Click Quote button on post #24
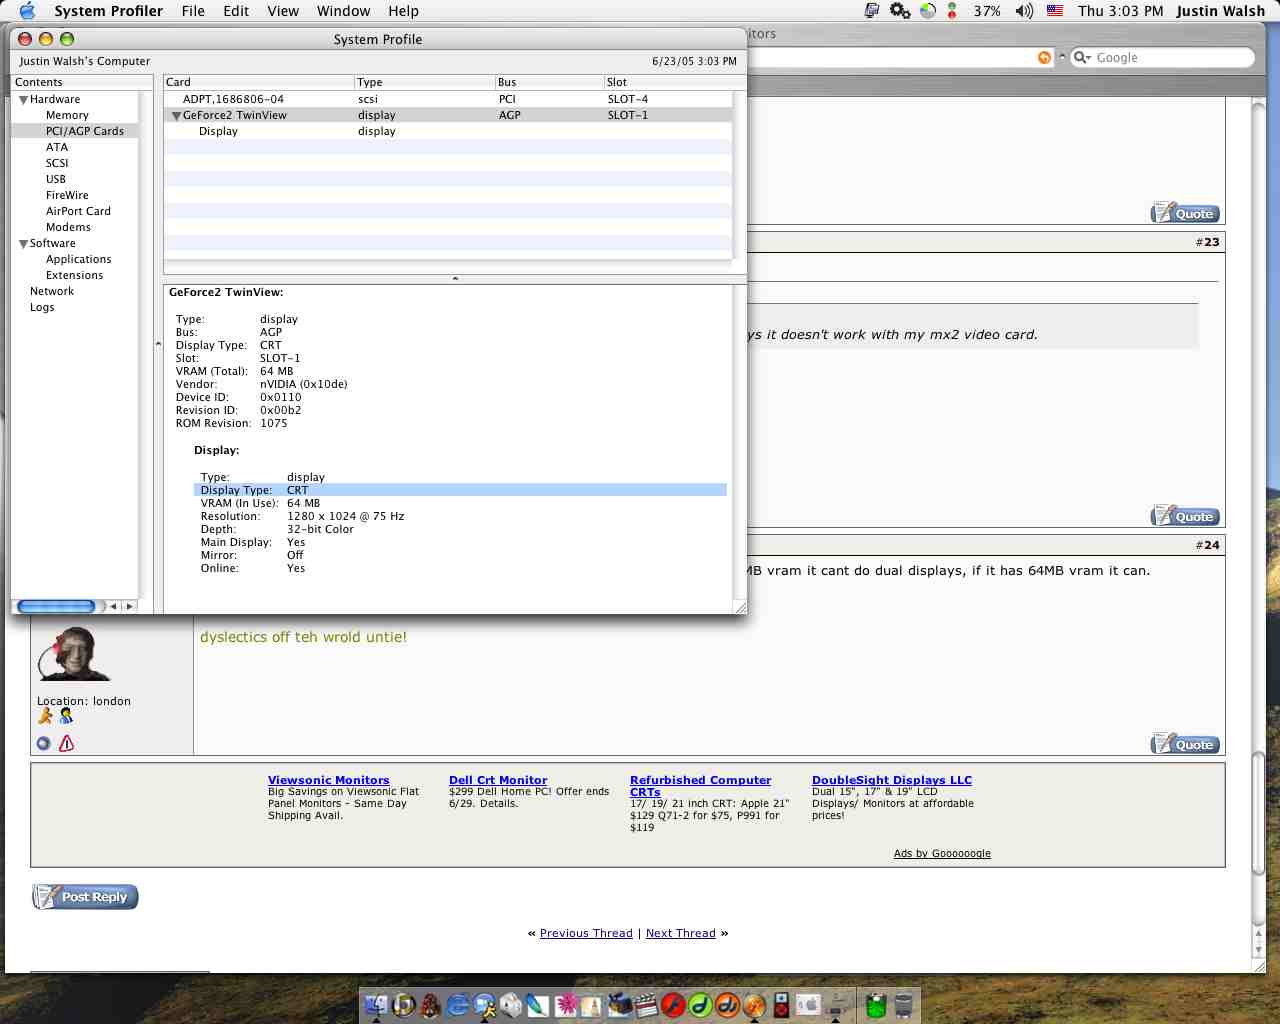 point(1185,744)
